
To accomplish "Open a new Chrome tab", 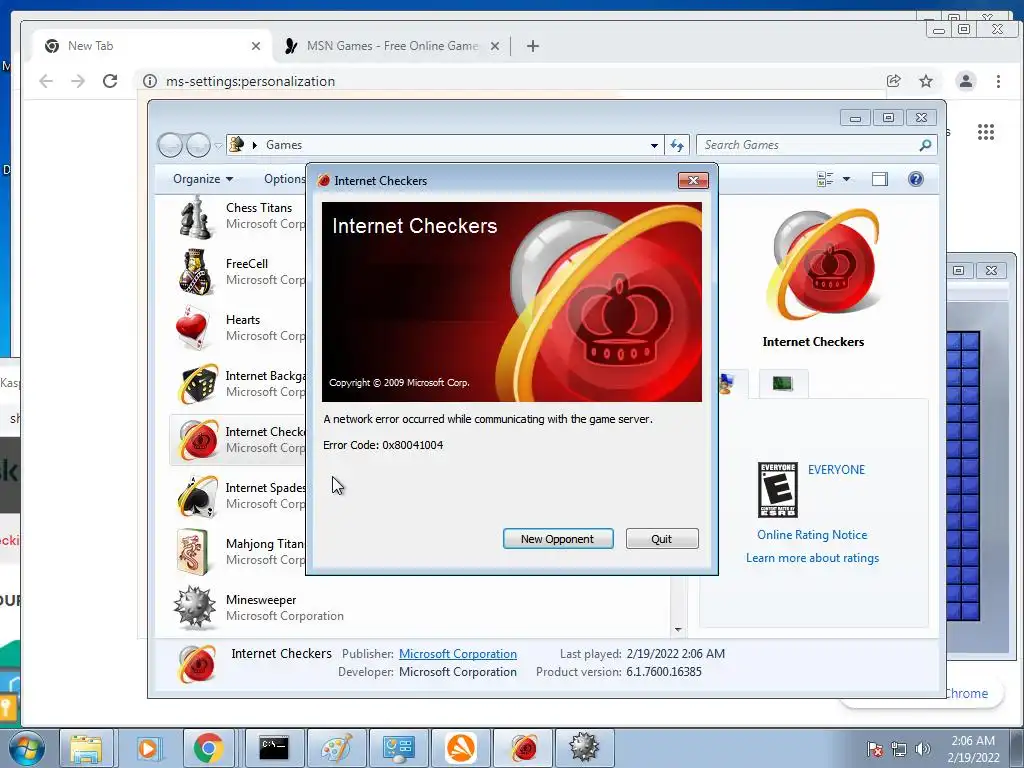I will click(x=533, y=46).
